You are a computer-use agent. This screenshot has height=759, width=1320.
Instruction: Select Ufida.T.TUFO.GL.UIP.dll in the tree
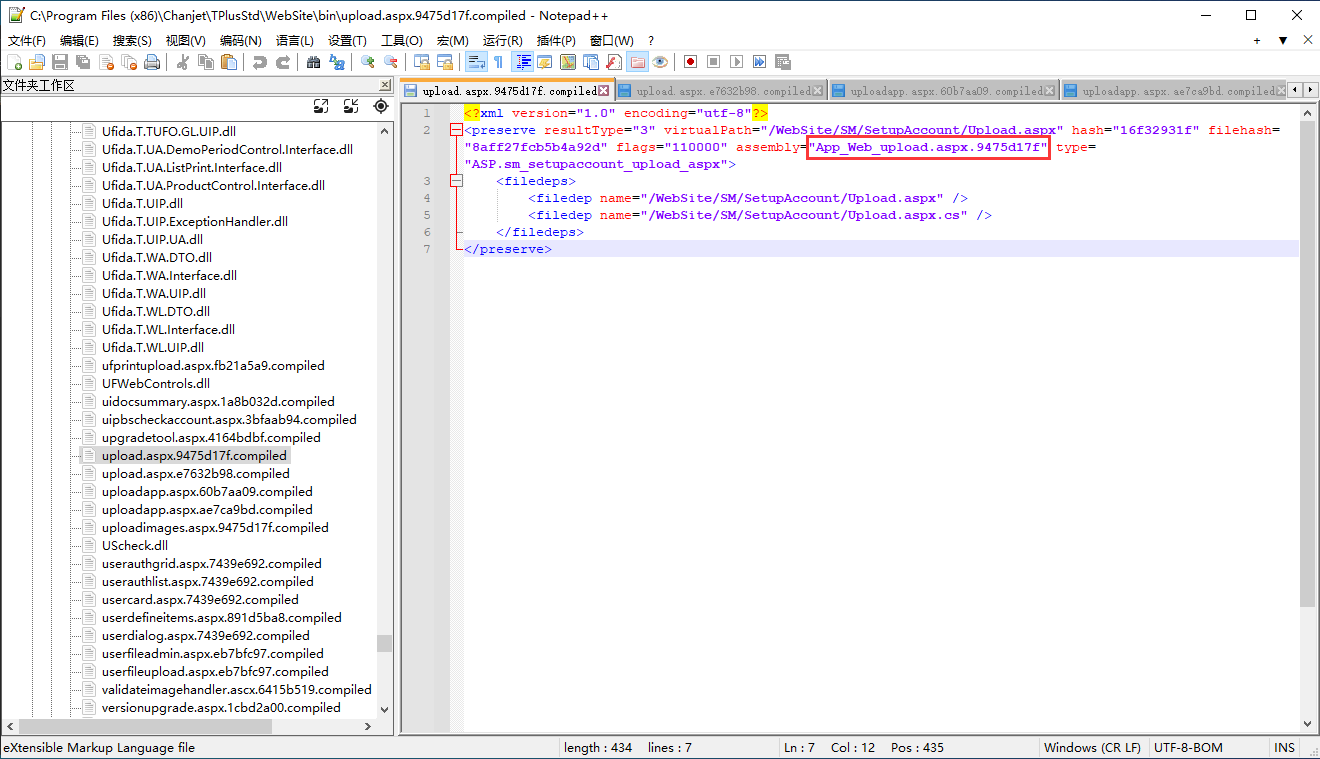pyautogui.click(x=169, y=132)
